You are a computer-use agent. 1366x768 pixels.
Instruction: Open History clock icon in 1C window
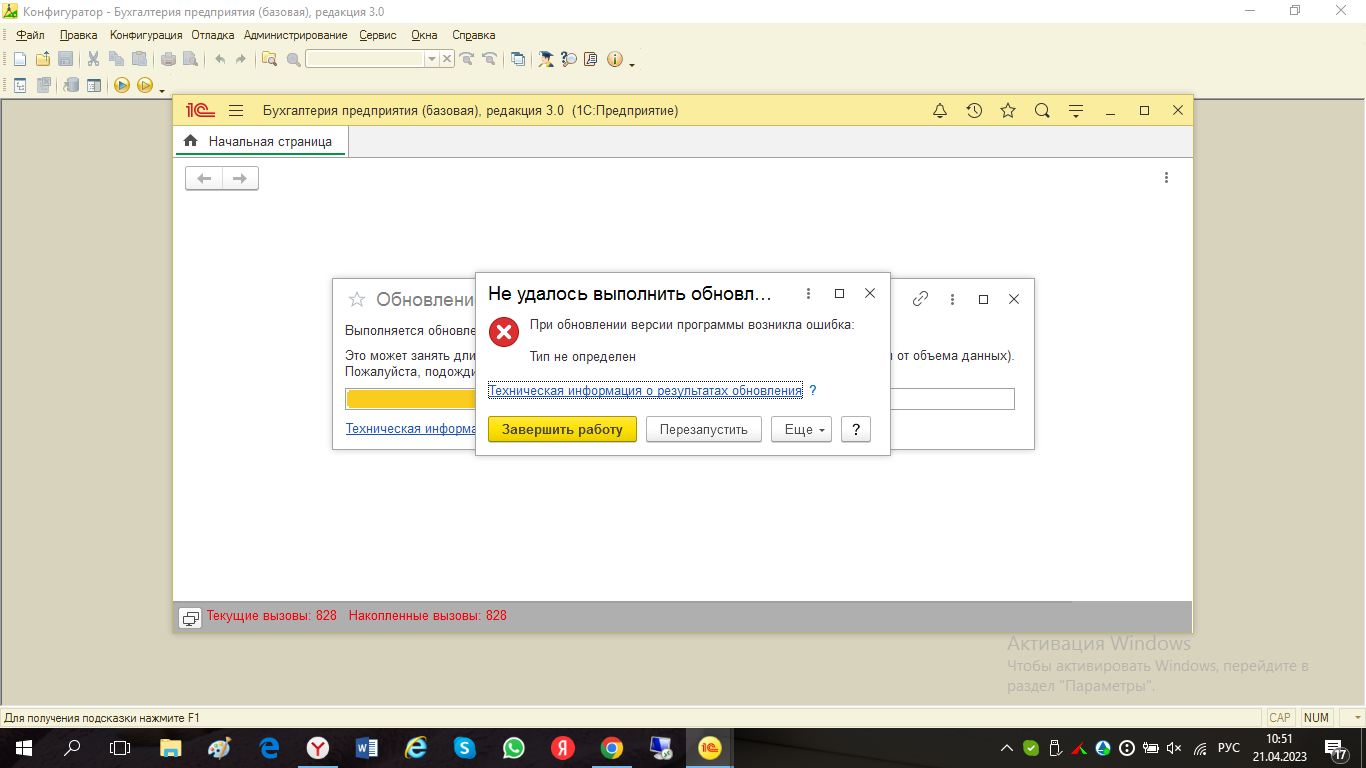tap(974, 111)
